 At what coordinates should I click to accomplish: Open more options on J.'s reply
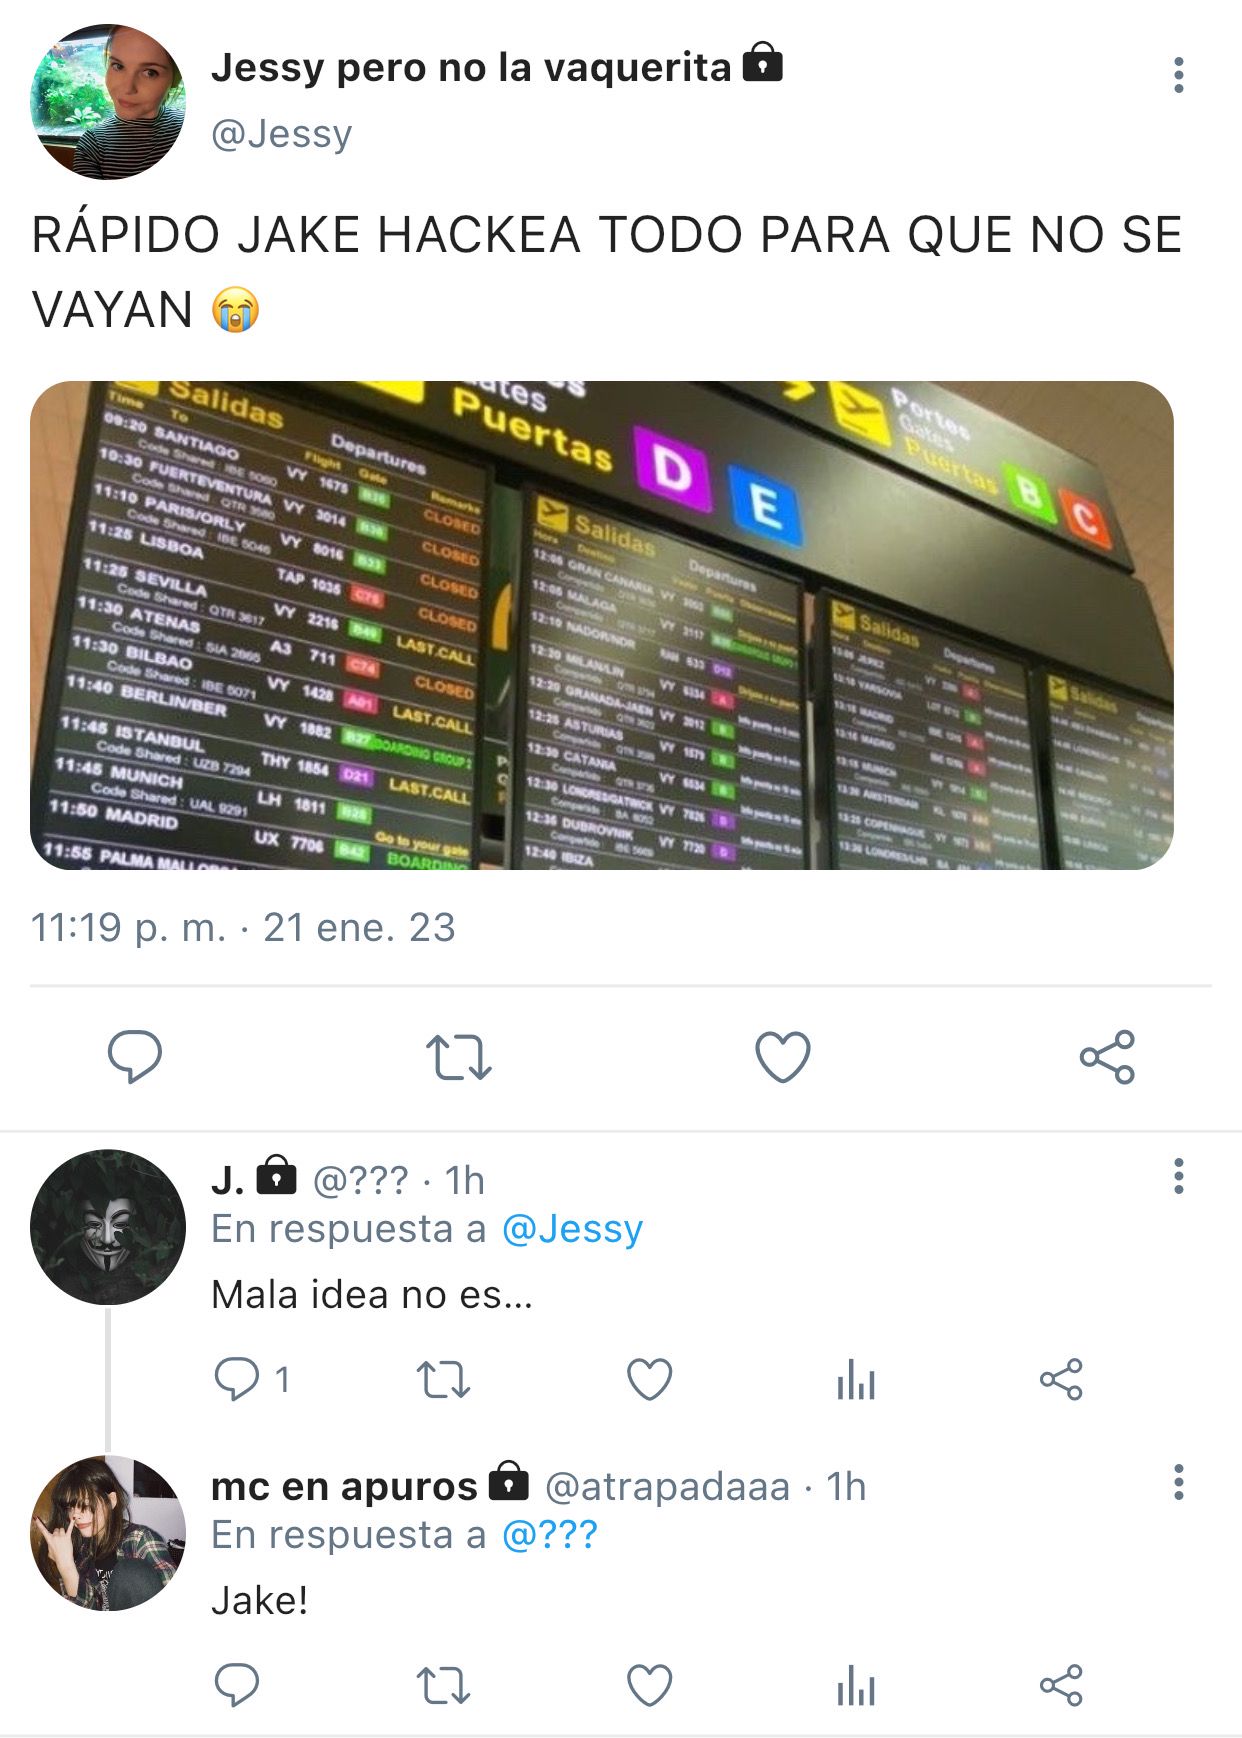pos(1179,1176)
